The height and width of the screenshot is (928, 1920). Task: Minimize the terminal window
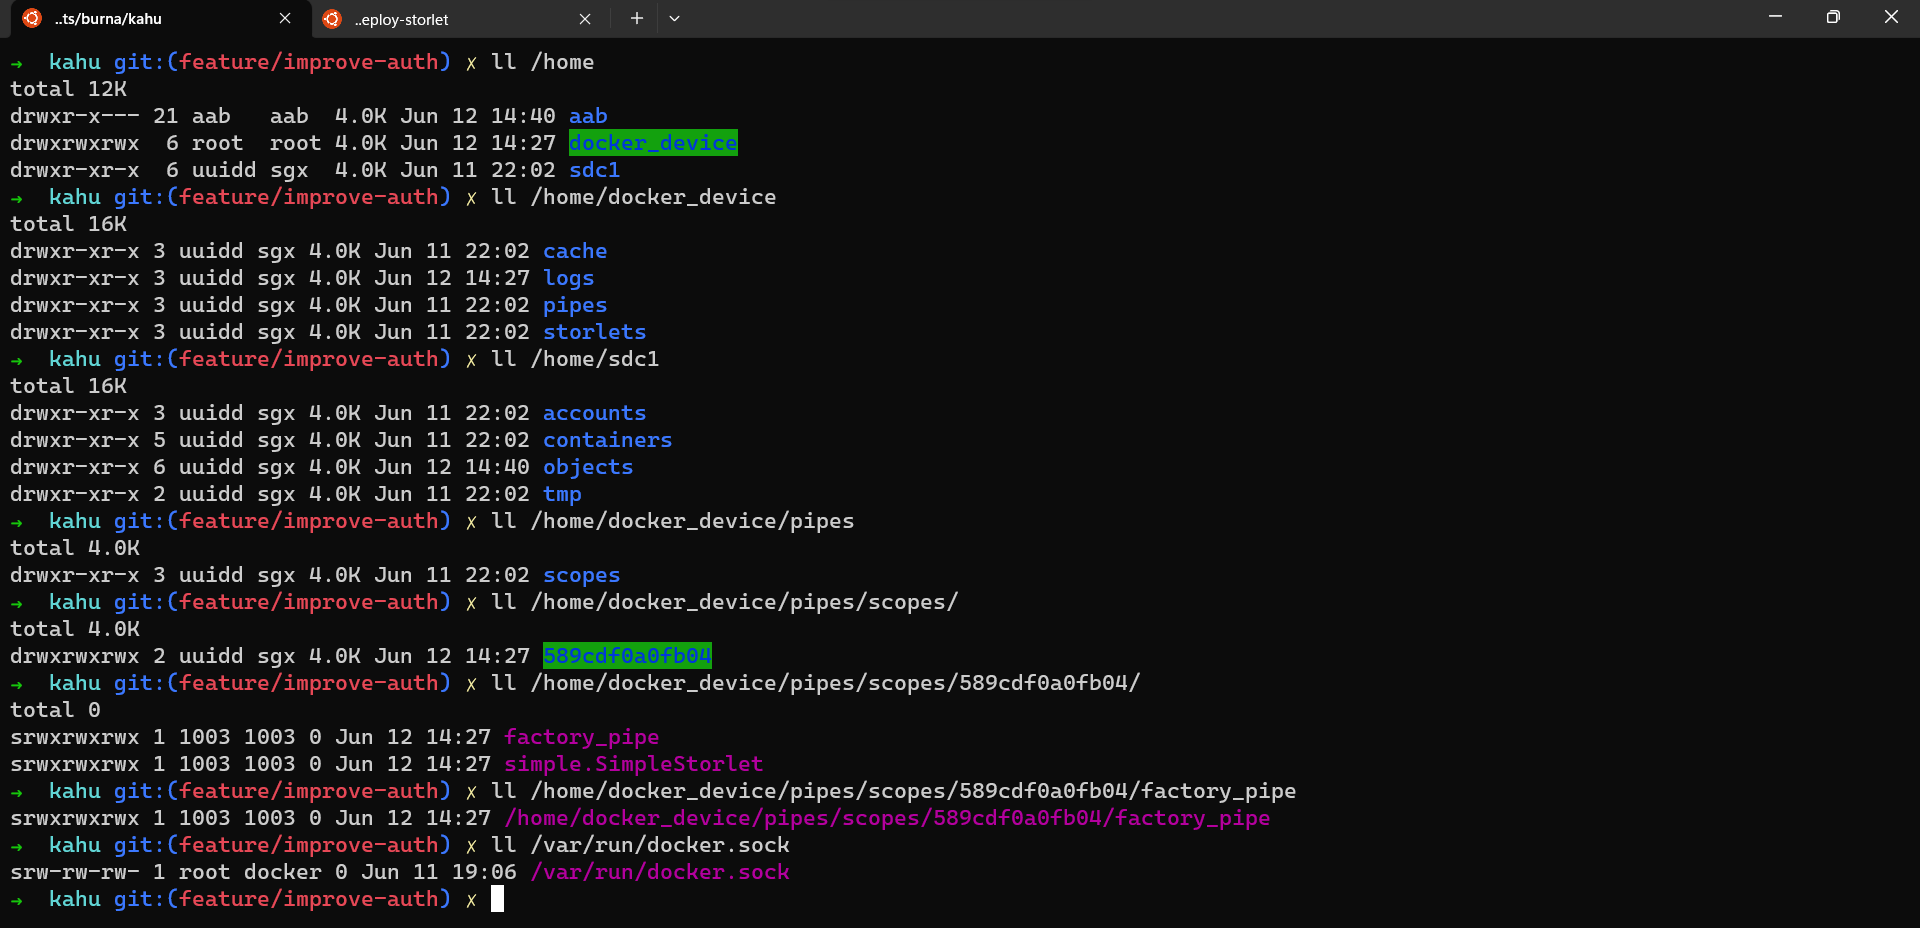(x=1775, y=17)
